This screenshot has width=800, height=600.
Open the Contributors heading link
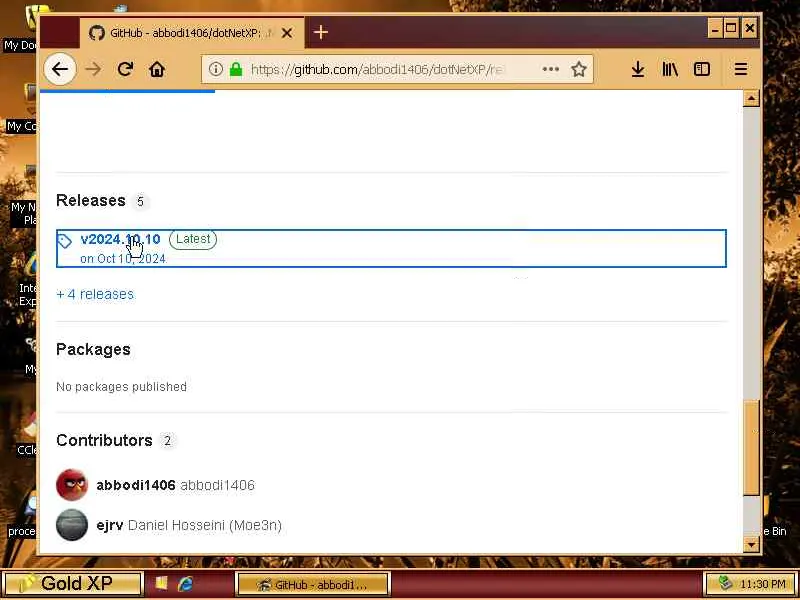pos(104,440)
